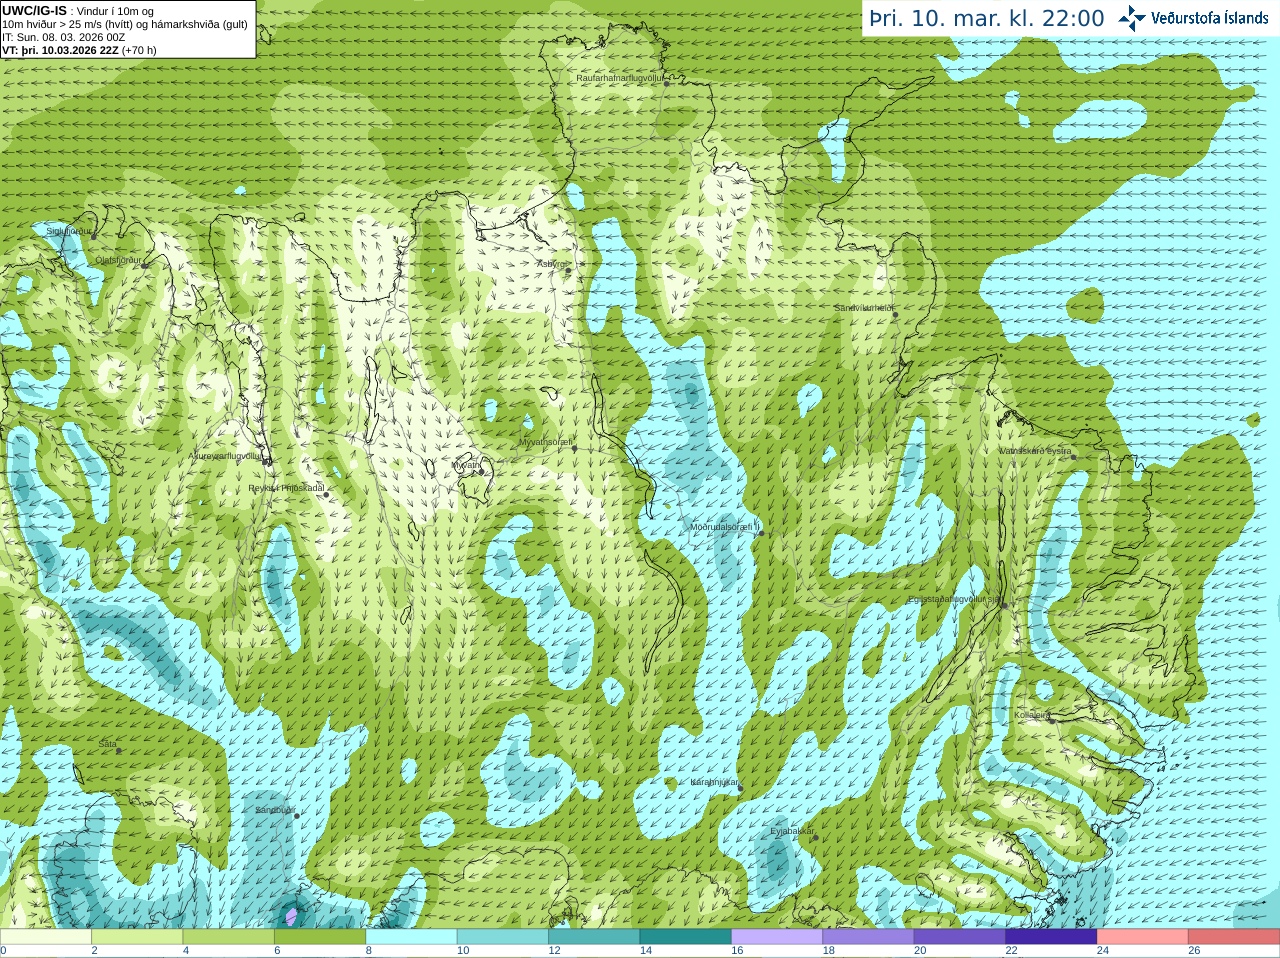Click the 'UWC/IG-IS : Vindur í 10m og' title line

pyautogui.click(x=78, y=11)
